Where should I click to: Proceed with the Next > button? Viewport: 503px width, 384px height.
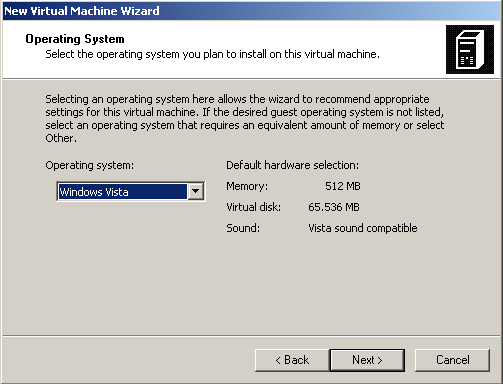coord(367,360)
